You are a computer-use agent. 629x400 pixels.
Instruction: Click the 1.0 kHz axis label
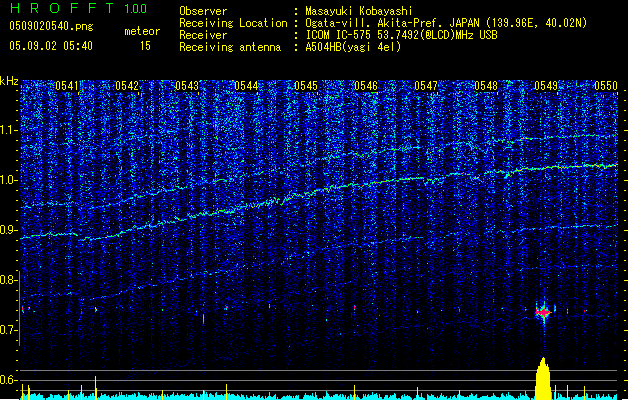pos(11,180)
